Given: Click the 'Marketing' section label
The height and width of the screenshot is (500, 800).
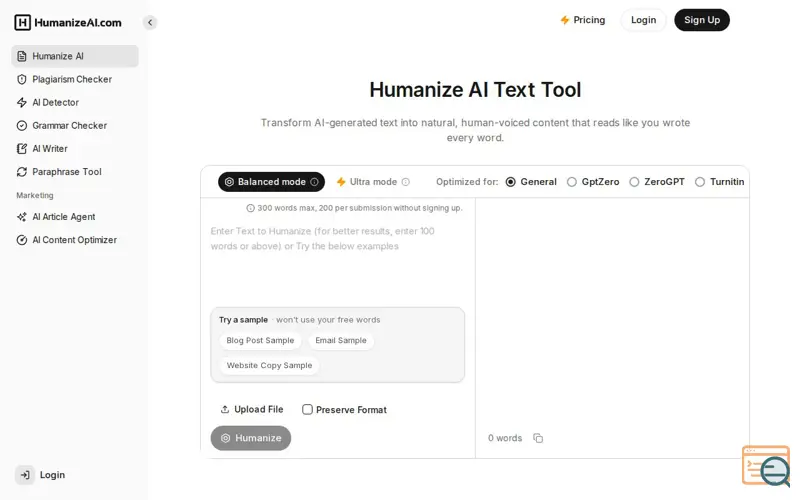Looking at the screenshot, I should pos(35,195).
